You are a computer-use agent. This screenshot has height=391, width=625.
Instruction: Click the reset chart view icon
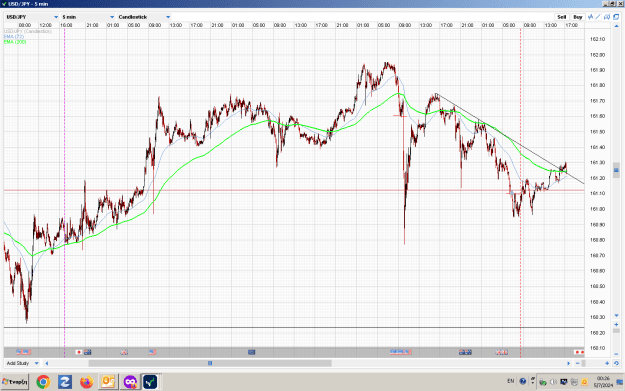pos(616,363)
